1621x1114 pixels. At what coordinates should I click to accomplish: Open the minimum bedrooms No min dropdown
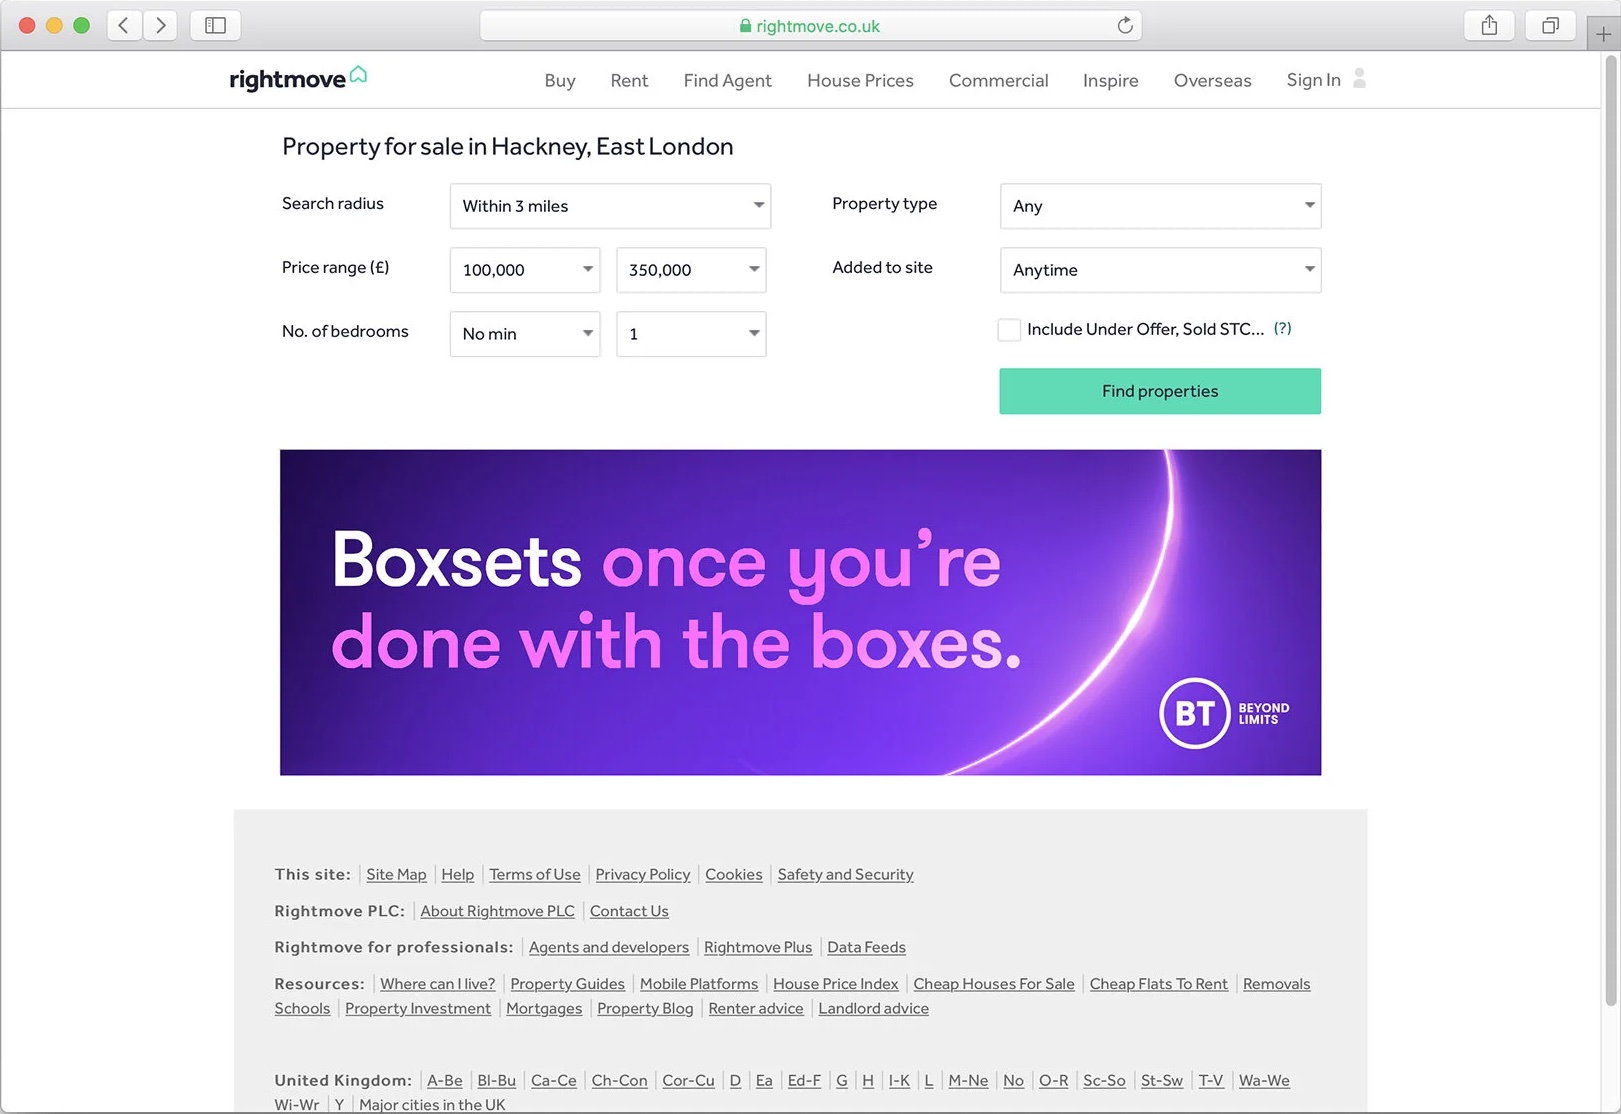pos(525,334)
